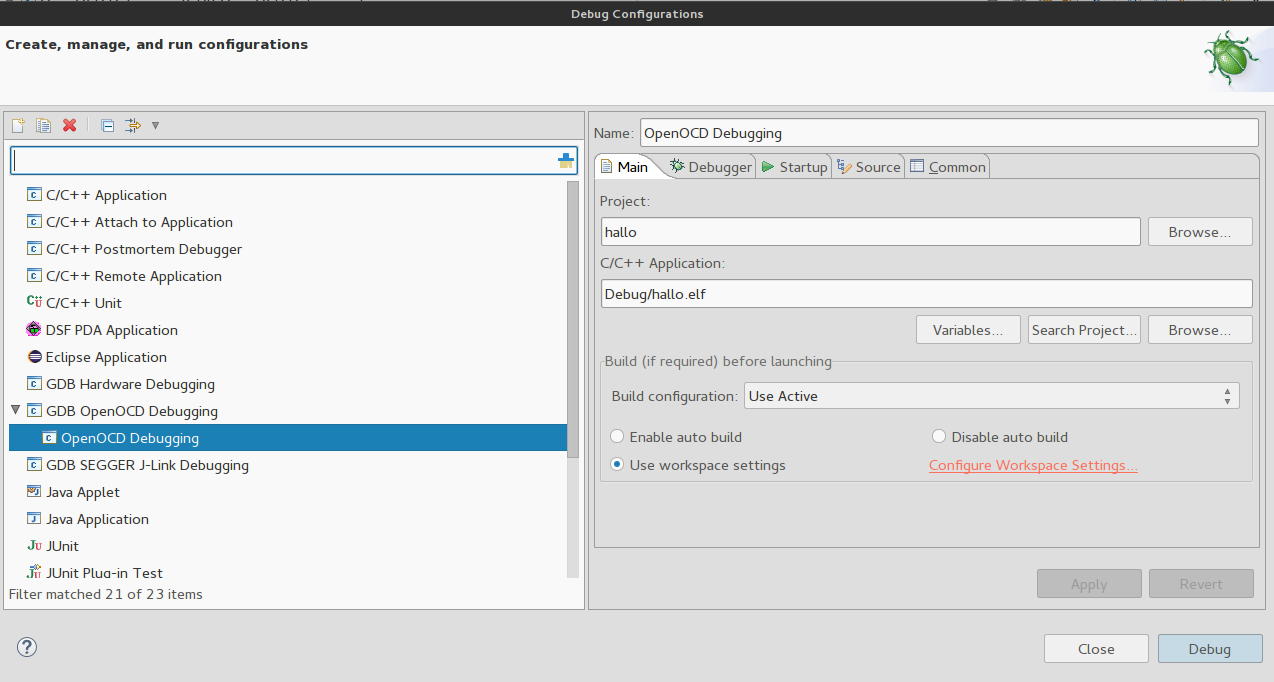Select Use workspace settings radio button

pyautogui.click(x=617, y=465)
